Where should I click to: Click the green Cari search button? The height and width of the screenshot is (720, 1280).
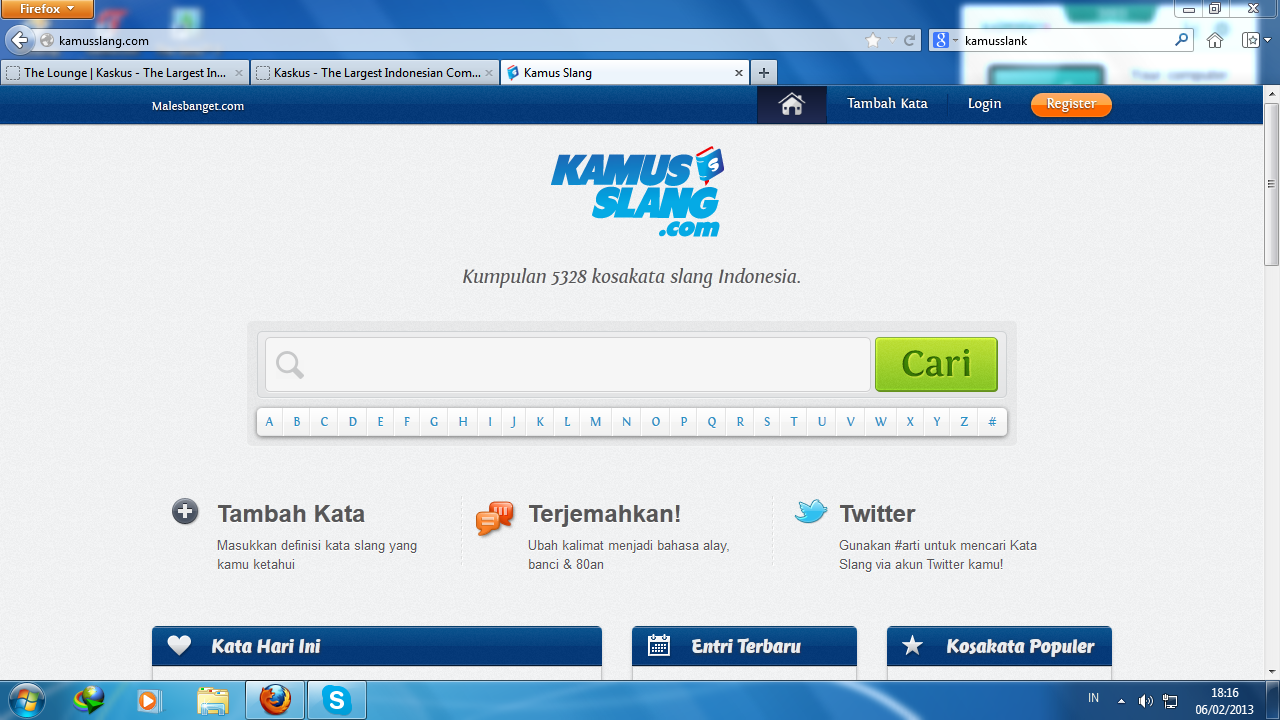pos(936,364)
